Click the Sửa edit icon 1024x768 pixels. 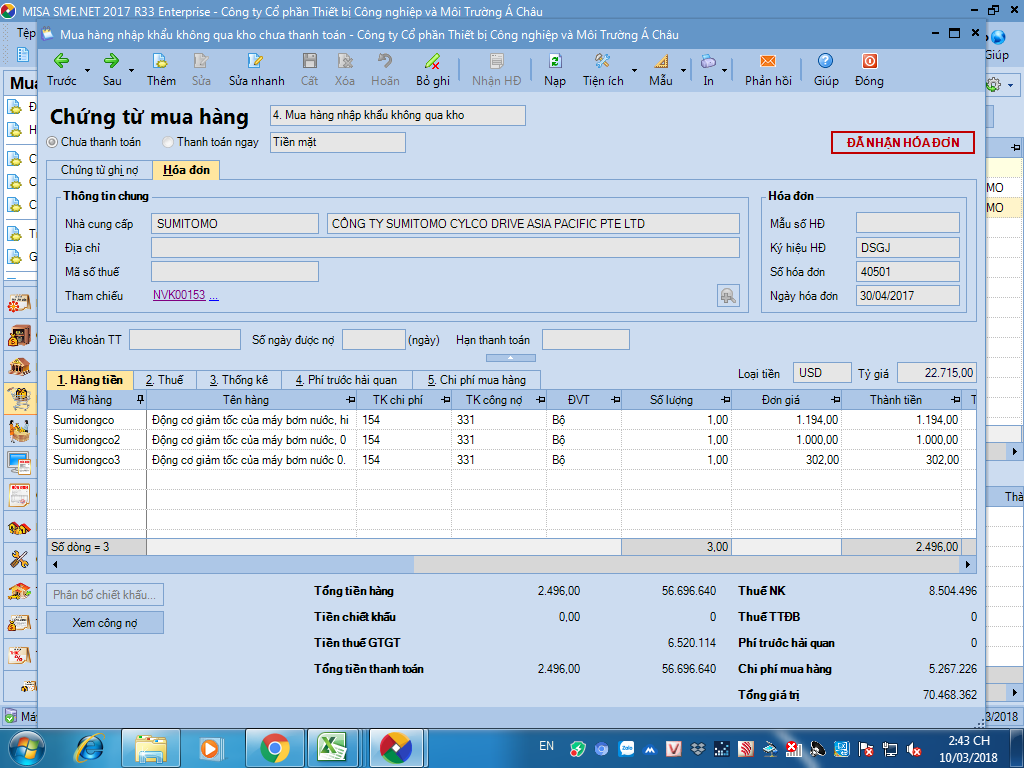pyautogui.click(x=201, y=69)
